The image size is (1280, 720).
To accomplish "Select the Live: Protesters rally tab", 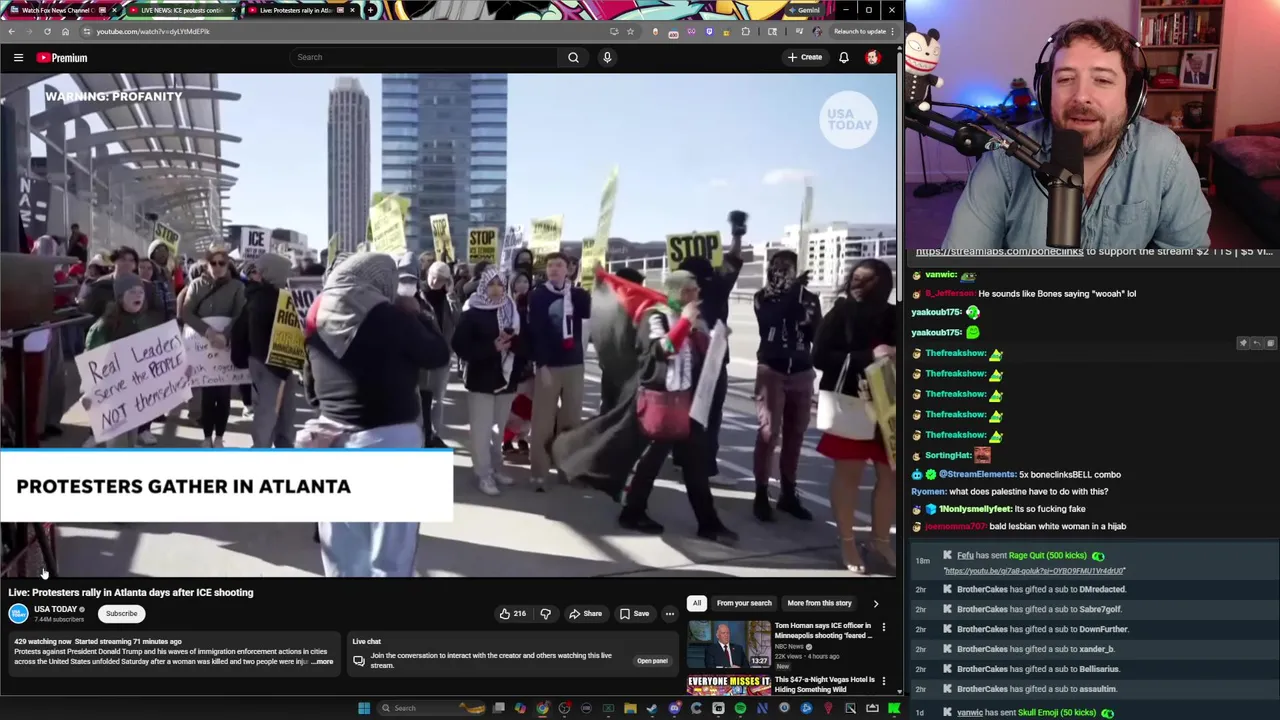I will (x=300, y=10).
